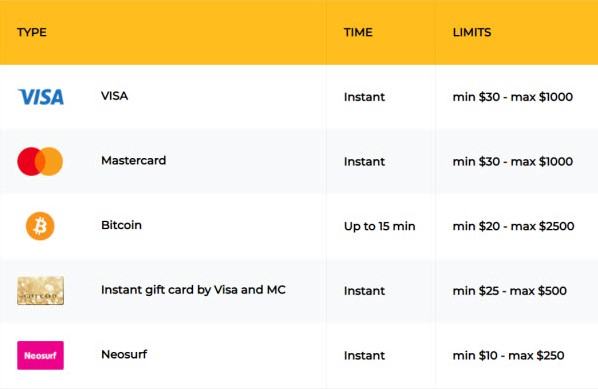The image size is (598, 389).
Task: Click gift card limits min $25 - max $500
Action: tap(510, 291)
